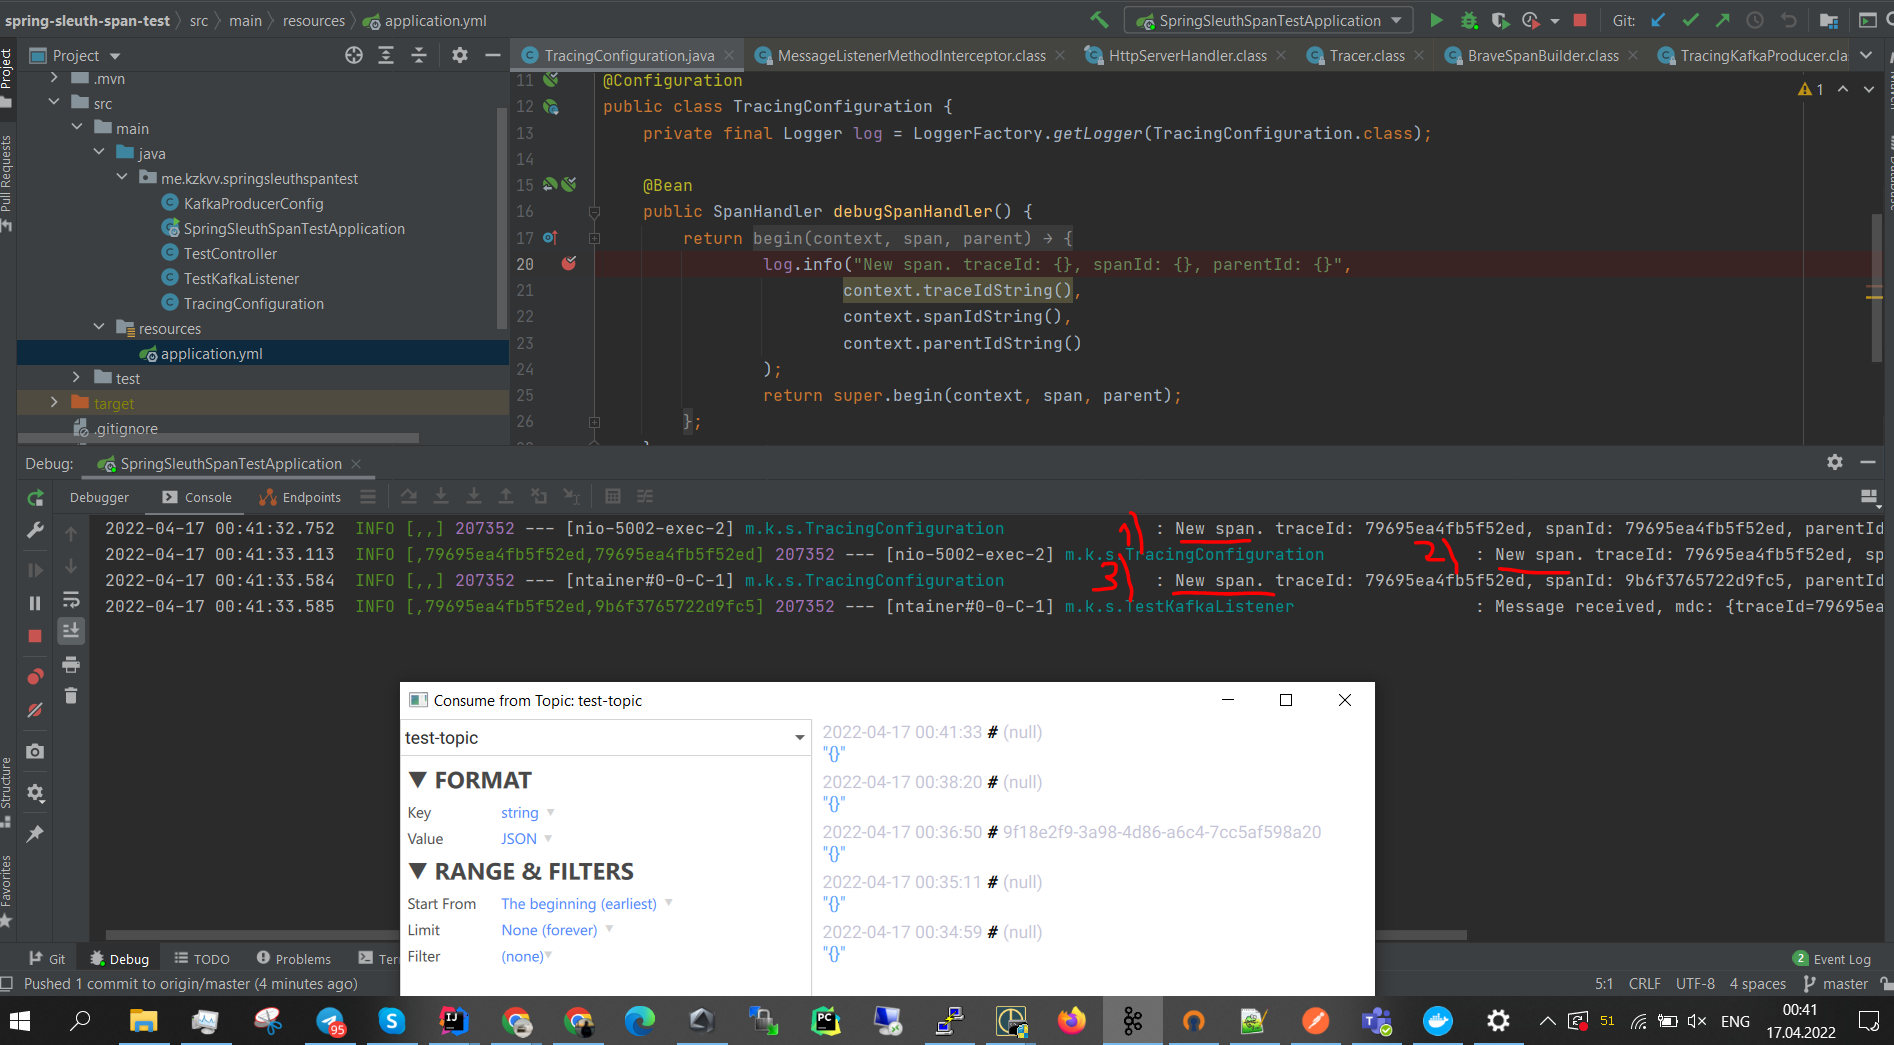Click the Debug bug icon in top toolbar
The image size is (1894, 1045).
click(x=1468, y=20)
